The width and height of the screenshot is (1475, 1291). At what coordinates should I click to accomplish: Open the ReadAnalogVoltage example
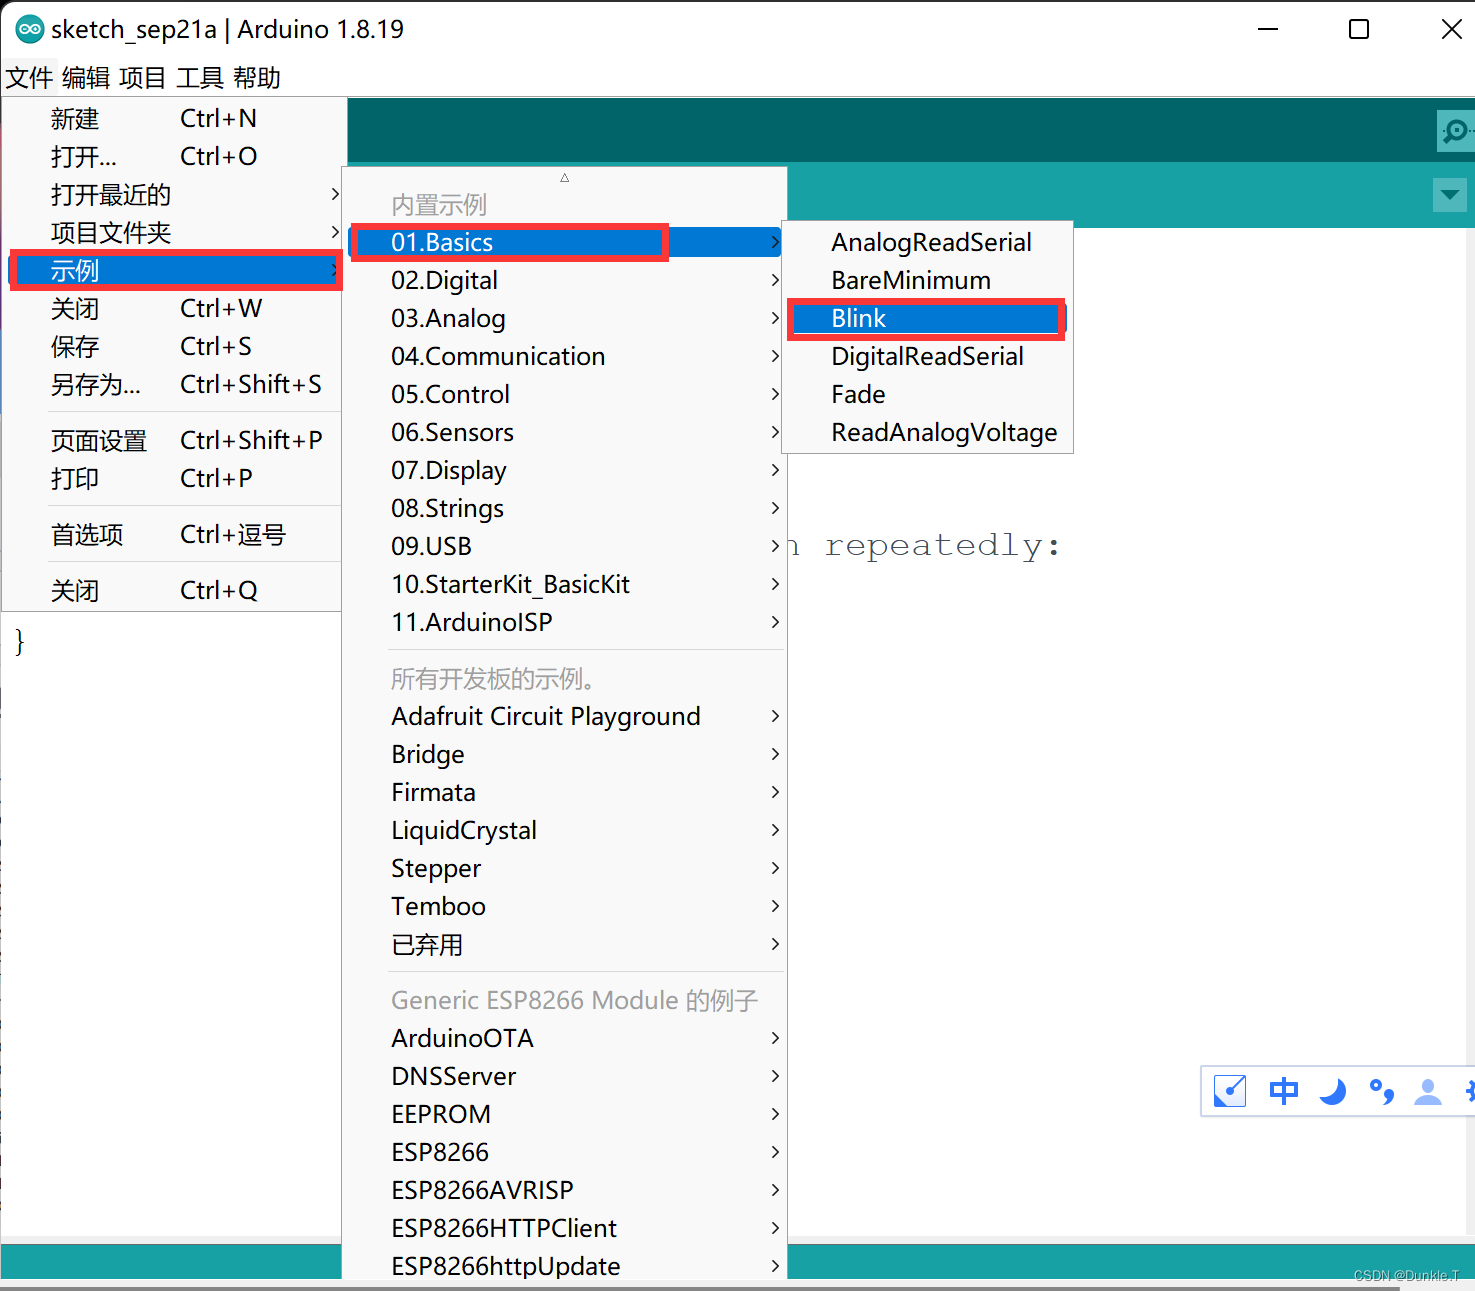point(928,432)
